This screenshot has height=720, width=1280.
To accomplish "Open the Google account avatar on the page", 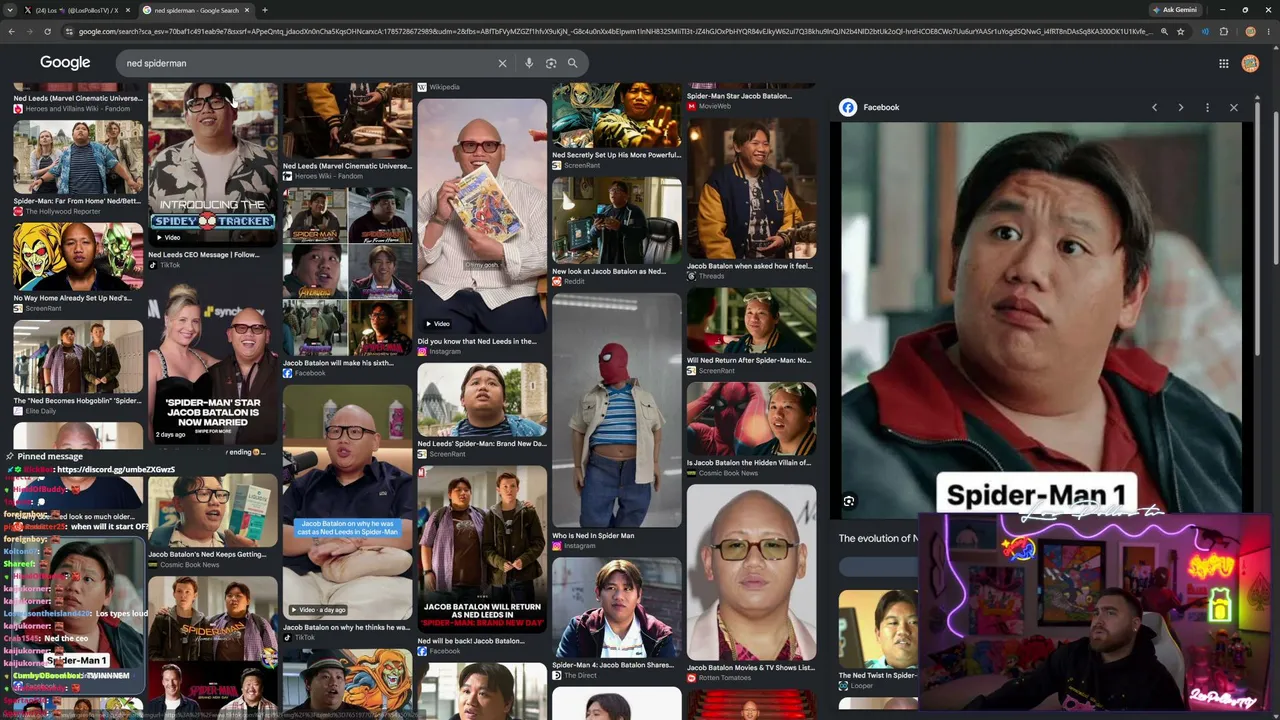I will tap(1250, 63).
